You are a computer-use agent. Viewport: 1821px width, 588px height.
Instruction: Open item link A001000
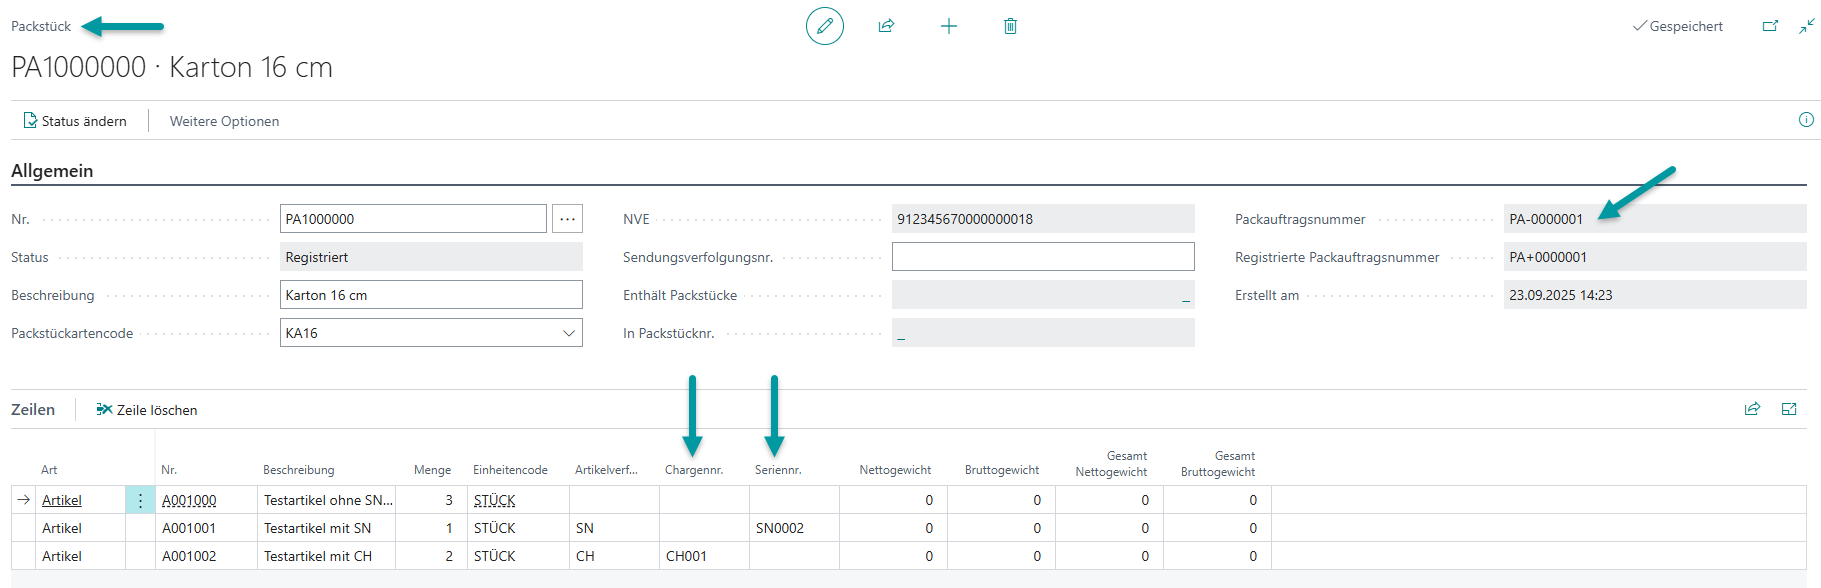pos(189,500)
